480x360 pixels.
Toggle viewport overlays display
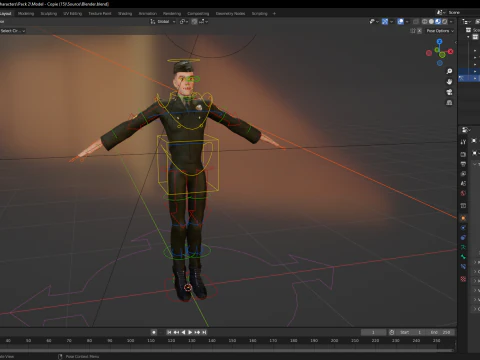[401, 22]
